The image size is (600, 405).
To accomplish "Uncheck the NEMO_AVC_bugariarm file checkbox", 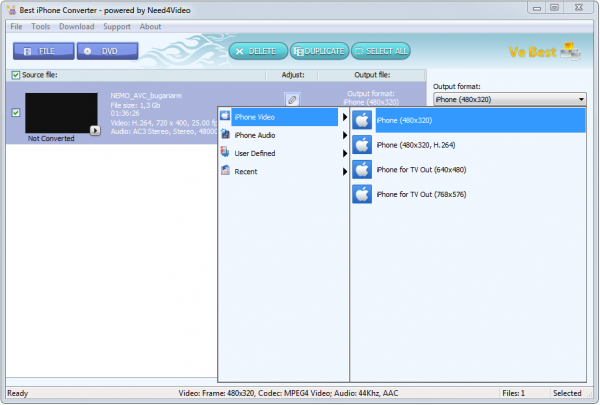I will 16,113.
